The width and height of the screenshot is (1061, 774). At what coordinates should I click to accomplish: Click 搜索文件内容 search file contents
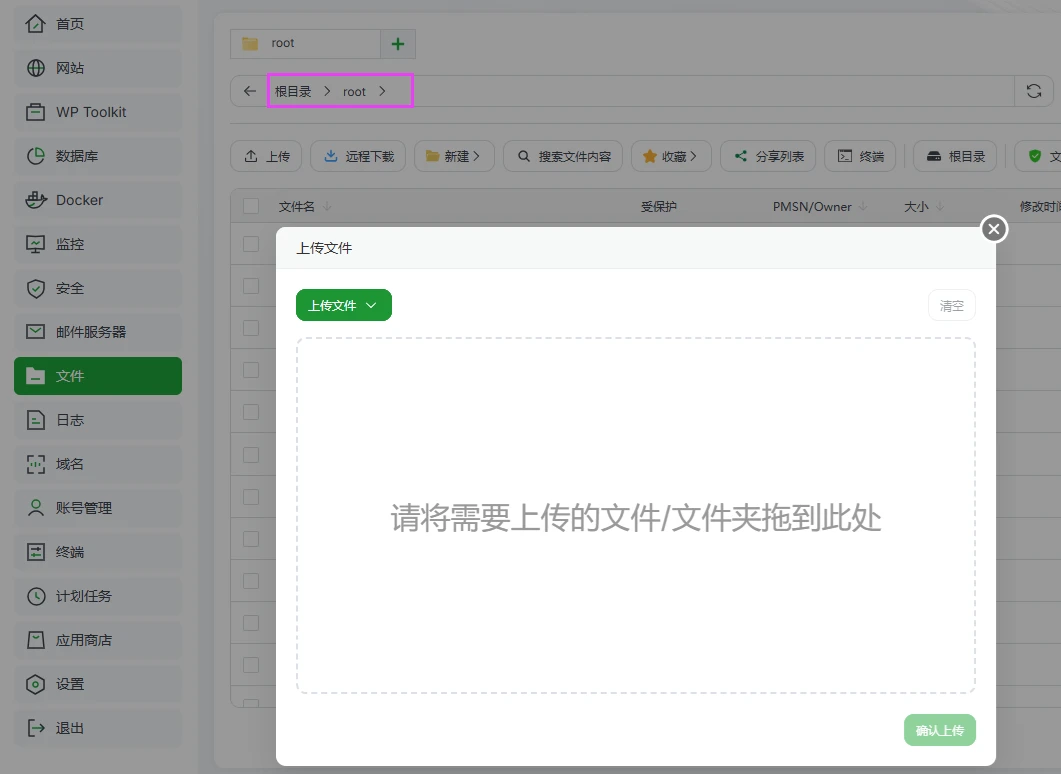click(563, 156)
